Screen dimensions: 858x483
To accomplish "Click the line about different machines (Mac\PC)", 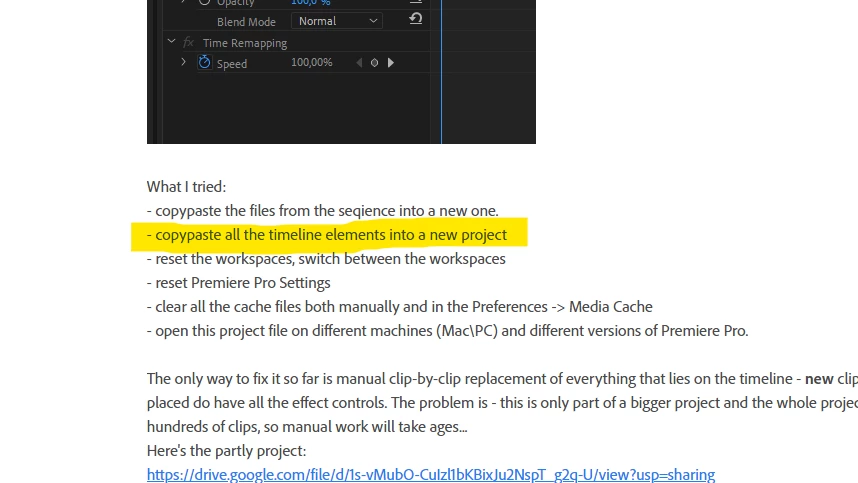I will [x=447, y=331].
